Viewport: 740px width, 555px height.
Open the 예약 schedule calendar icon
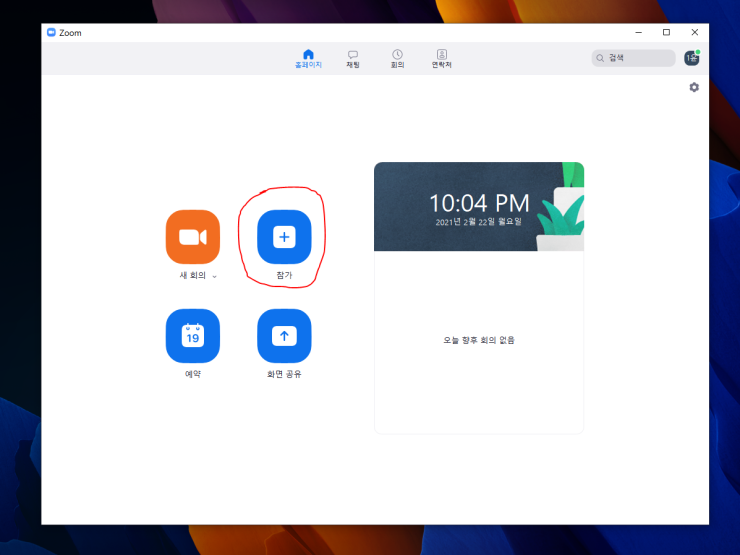point(193,336)
